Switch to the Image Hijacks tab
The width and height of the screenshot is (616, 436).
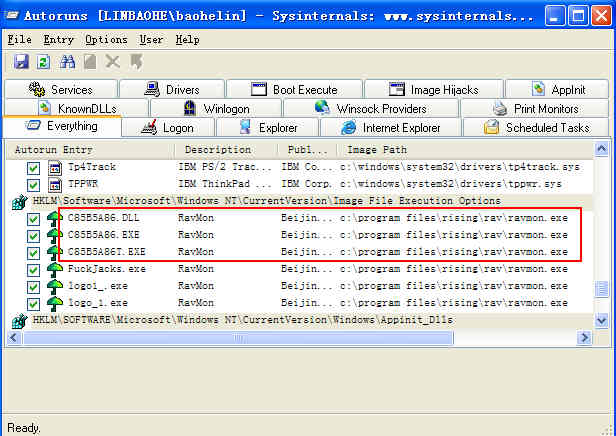click(434, 89)
